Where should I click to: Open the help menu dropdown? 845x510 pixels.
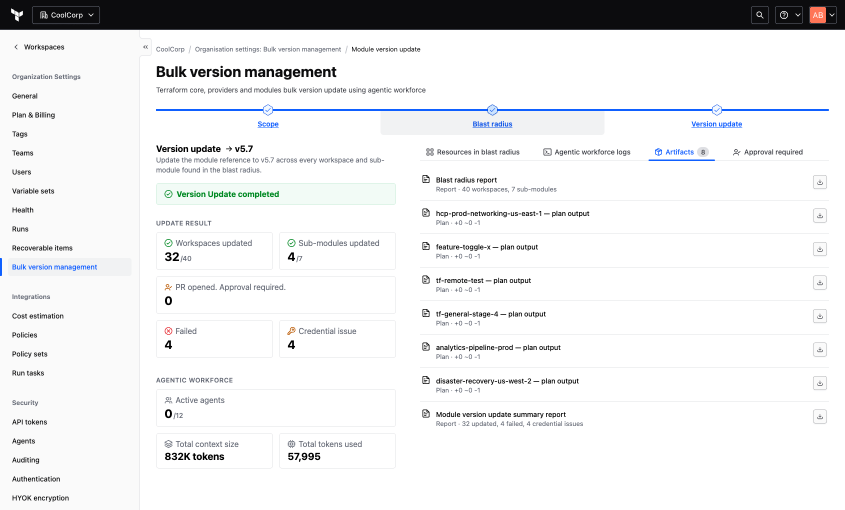(x=789, y=15)
